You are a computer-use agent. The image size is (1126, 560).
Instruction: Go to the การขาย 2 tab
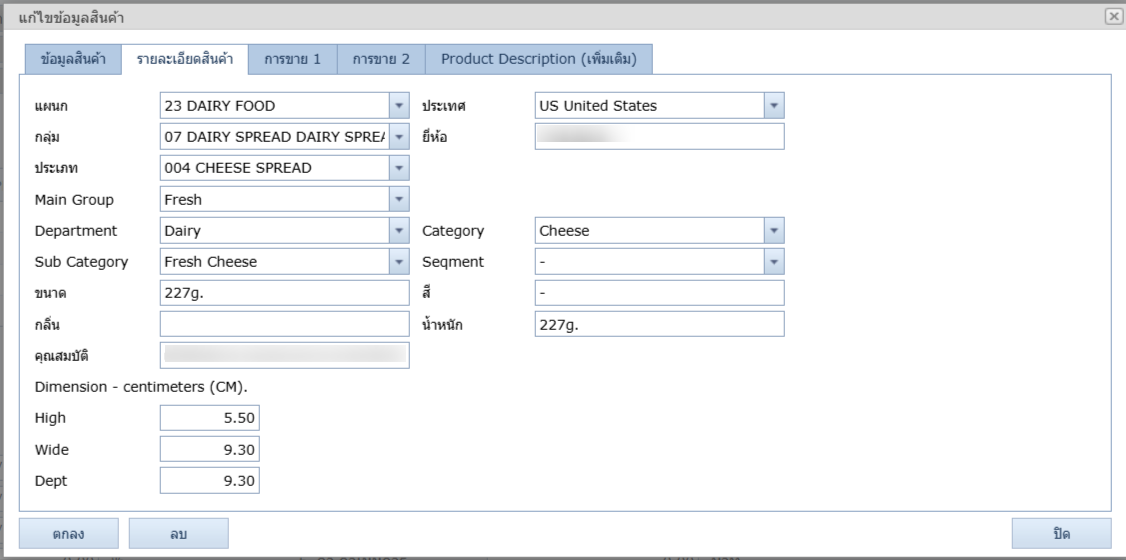coord(381,59)
